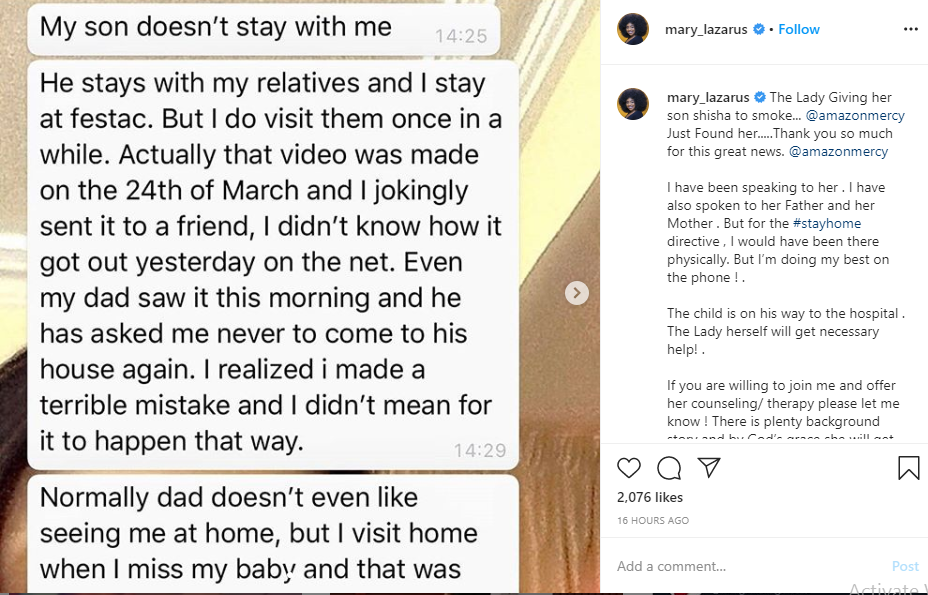Open first @amazonmercy mention link
This screenshot has height=595, width=928.
click(855, 115)
